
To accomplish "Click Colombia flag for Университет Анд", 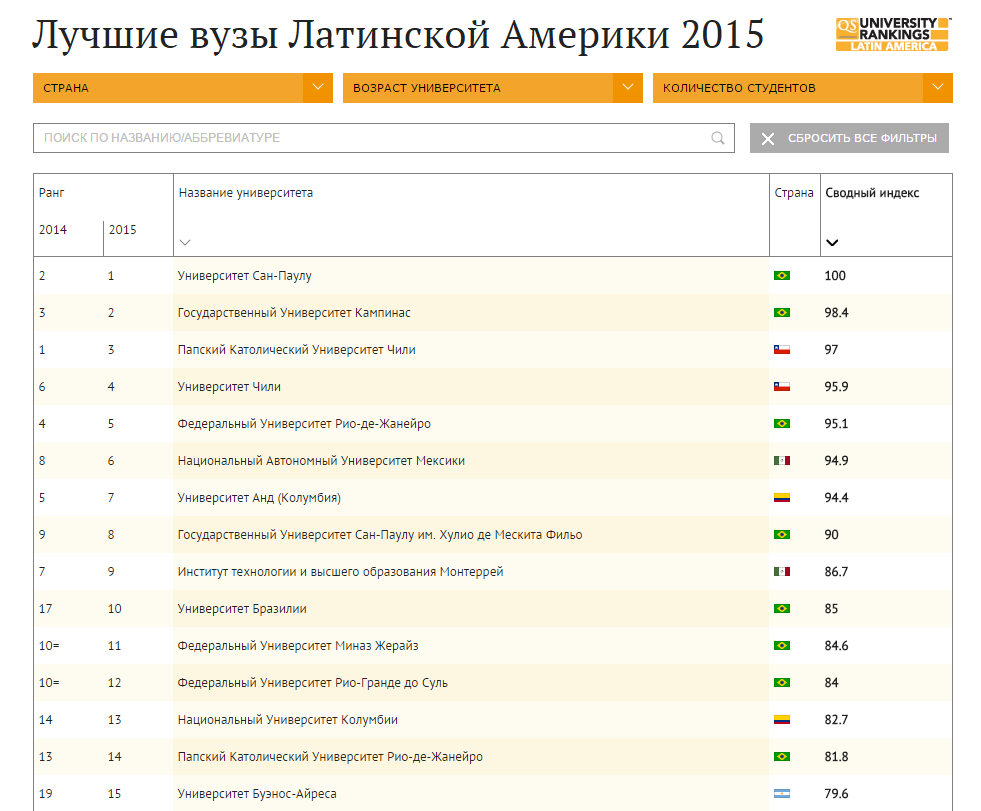I will pyautogui.click(x=781, y=497).
